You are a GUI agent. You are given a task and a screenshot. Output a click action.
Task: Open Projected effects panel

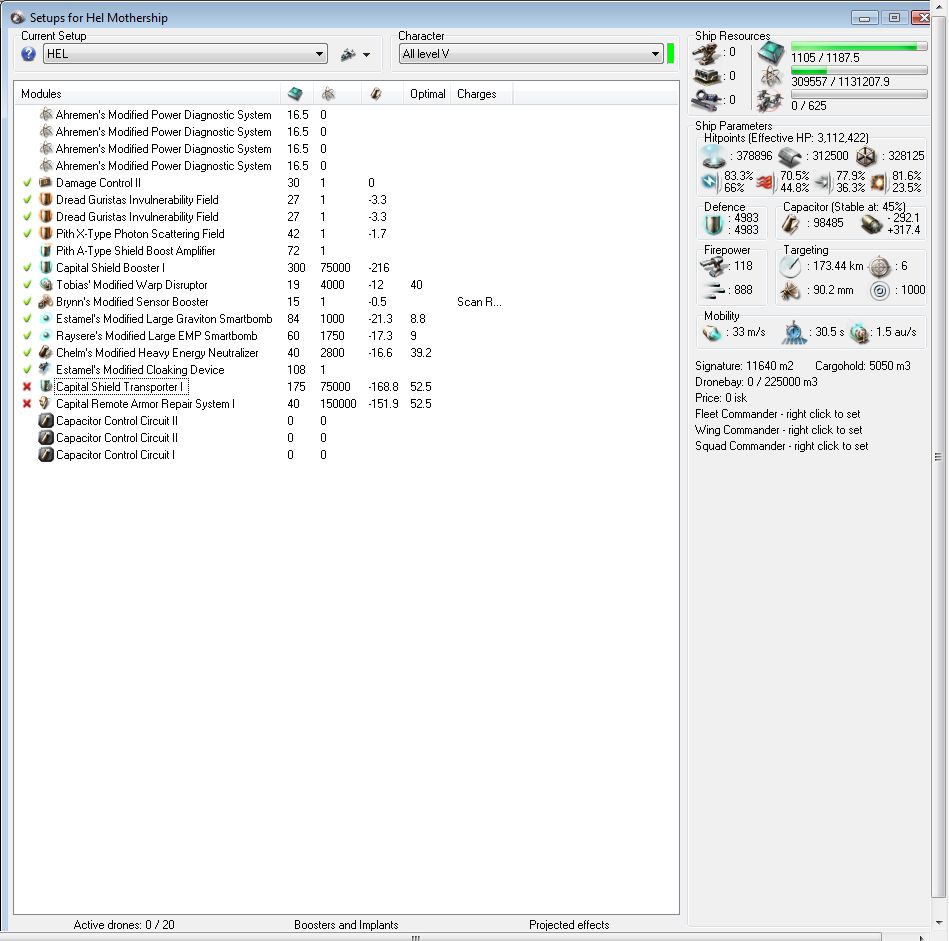click(569, 925)
